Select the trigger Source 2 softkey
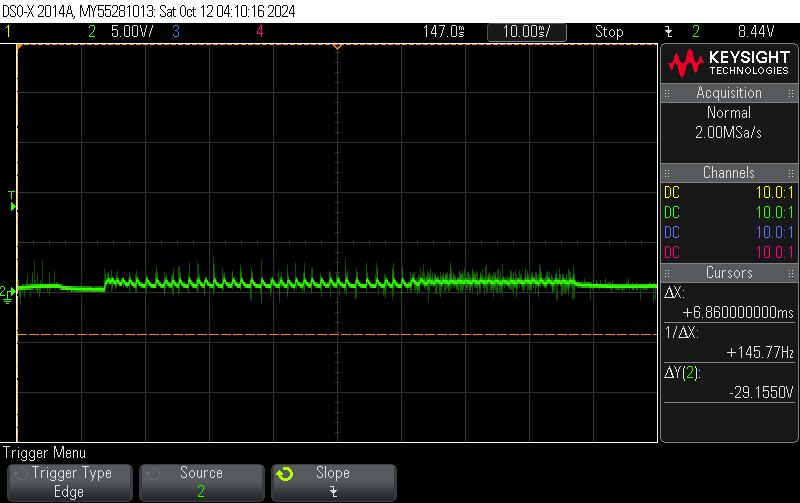 202,482
